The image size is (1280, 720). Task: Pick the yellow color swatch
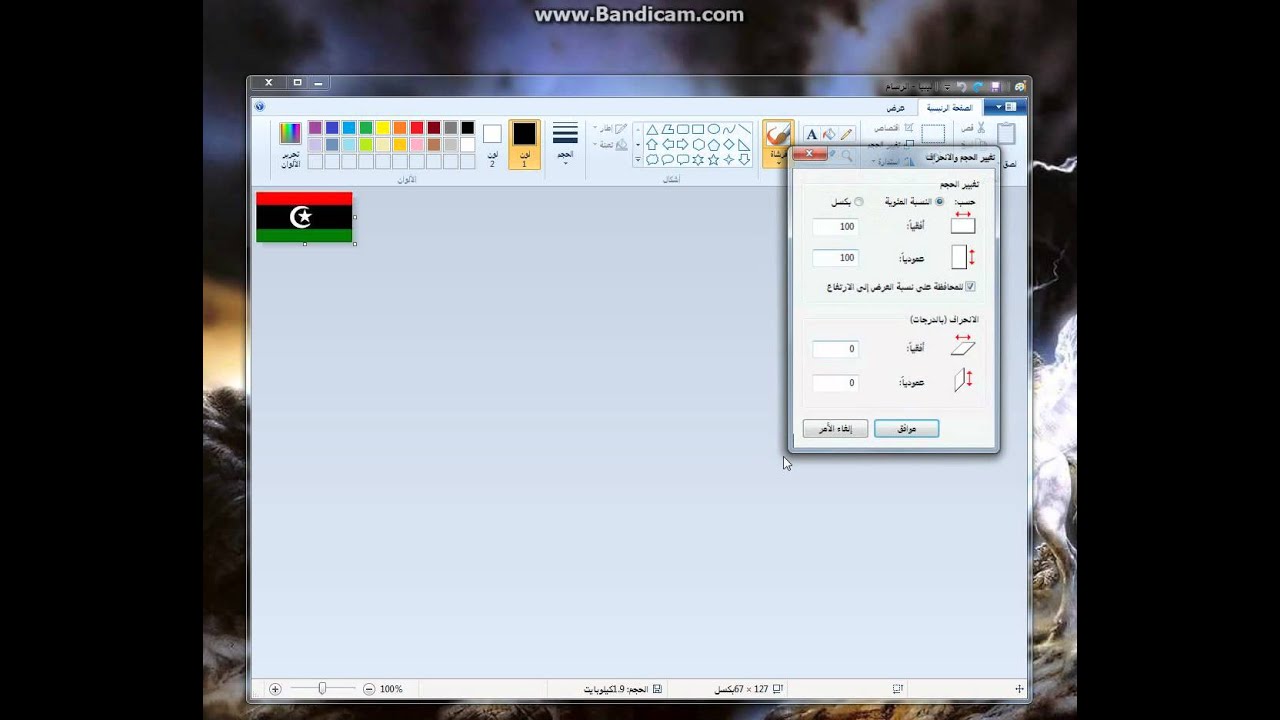tap(383, 128)
